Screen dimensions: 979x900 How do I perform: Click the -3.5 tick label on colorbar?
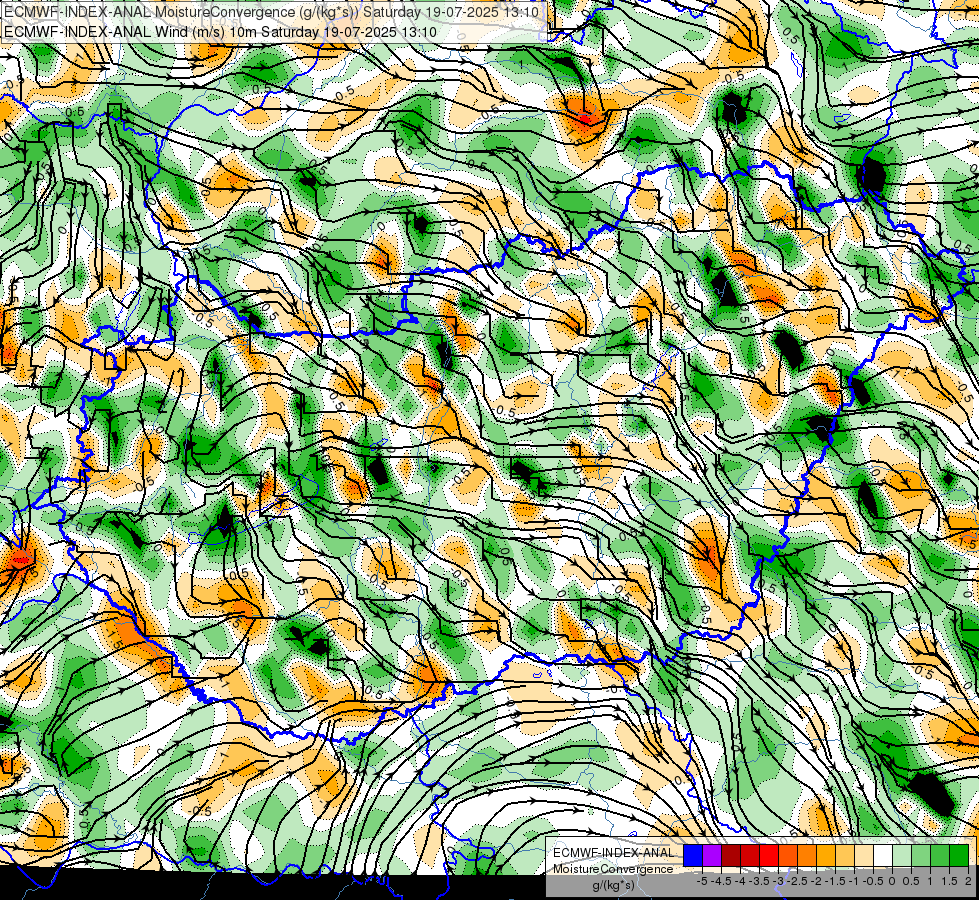click(x=759, y=881)
